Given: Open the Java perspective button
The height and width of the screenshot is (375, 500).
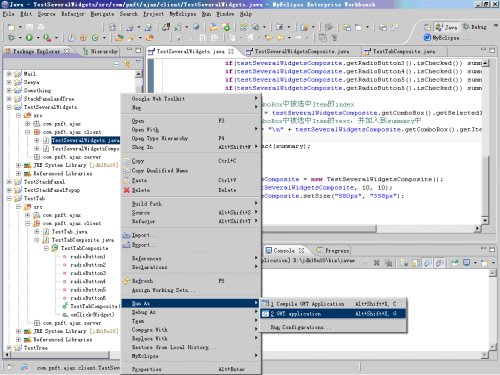Looking at the screenshot, I should click(x=446, y=27).
